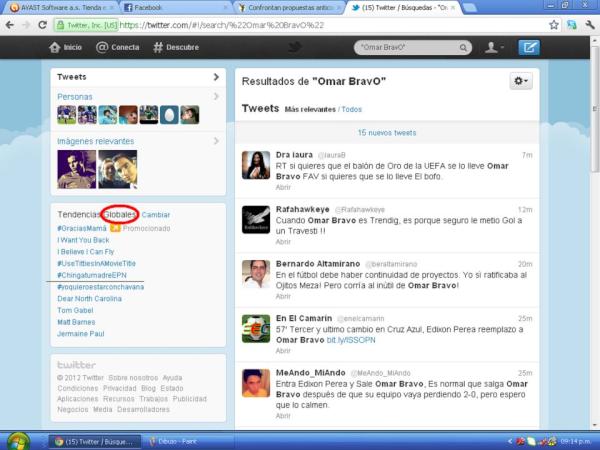
Task: Open #UseTittiesInAMovieTitle trend
Action: point(96,263)
